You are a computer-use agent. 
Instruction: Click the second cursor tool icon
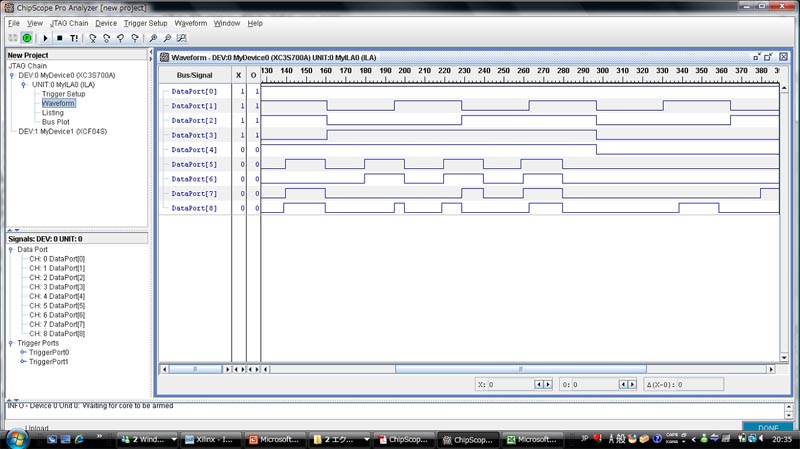coord(106,38)
